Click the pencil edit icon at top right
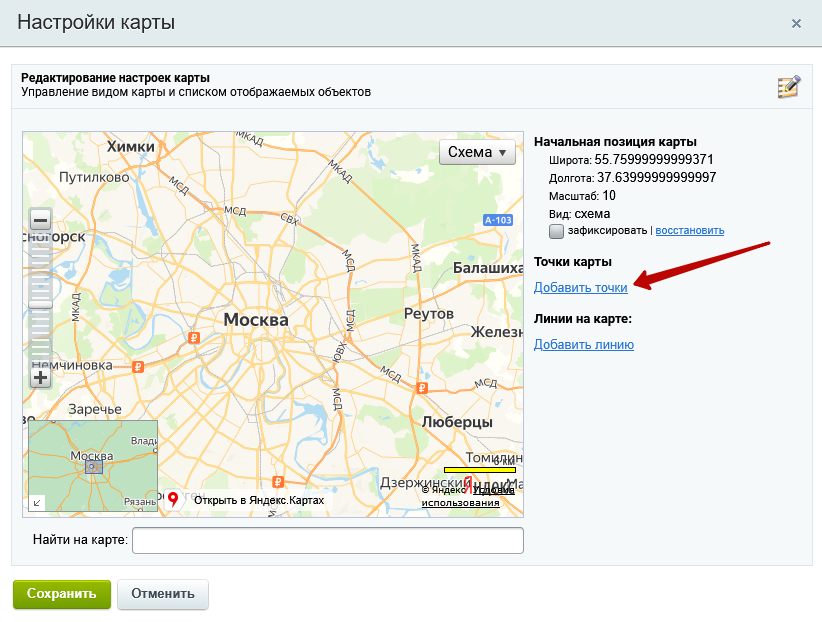 pyautogui.click(x=789, y=87)
